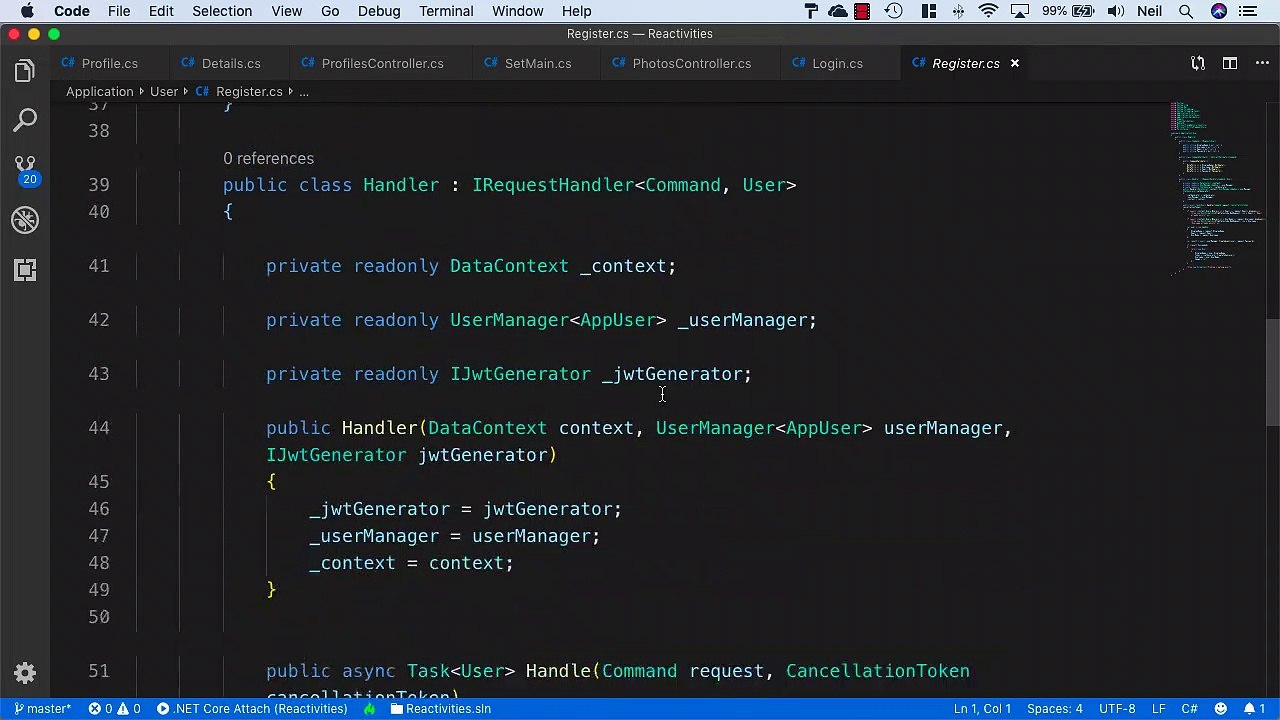
Task: Show errors and warnings in status bar
Action: click(114, 709)
